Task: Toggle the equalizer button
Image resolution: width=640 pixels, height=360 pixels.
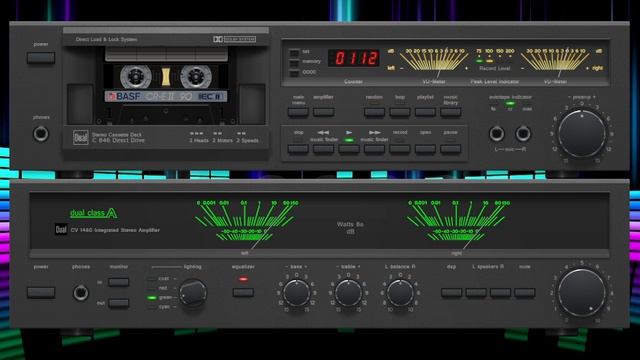Action: point(243,292)
